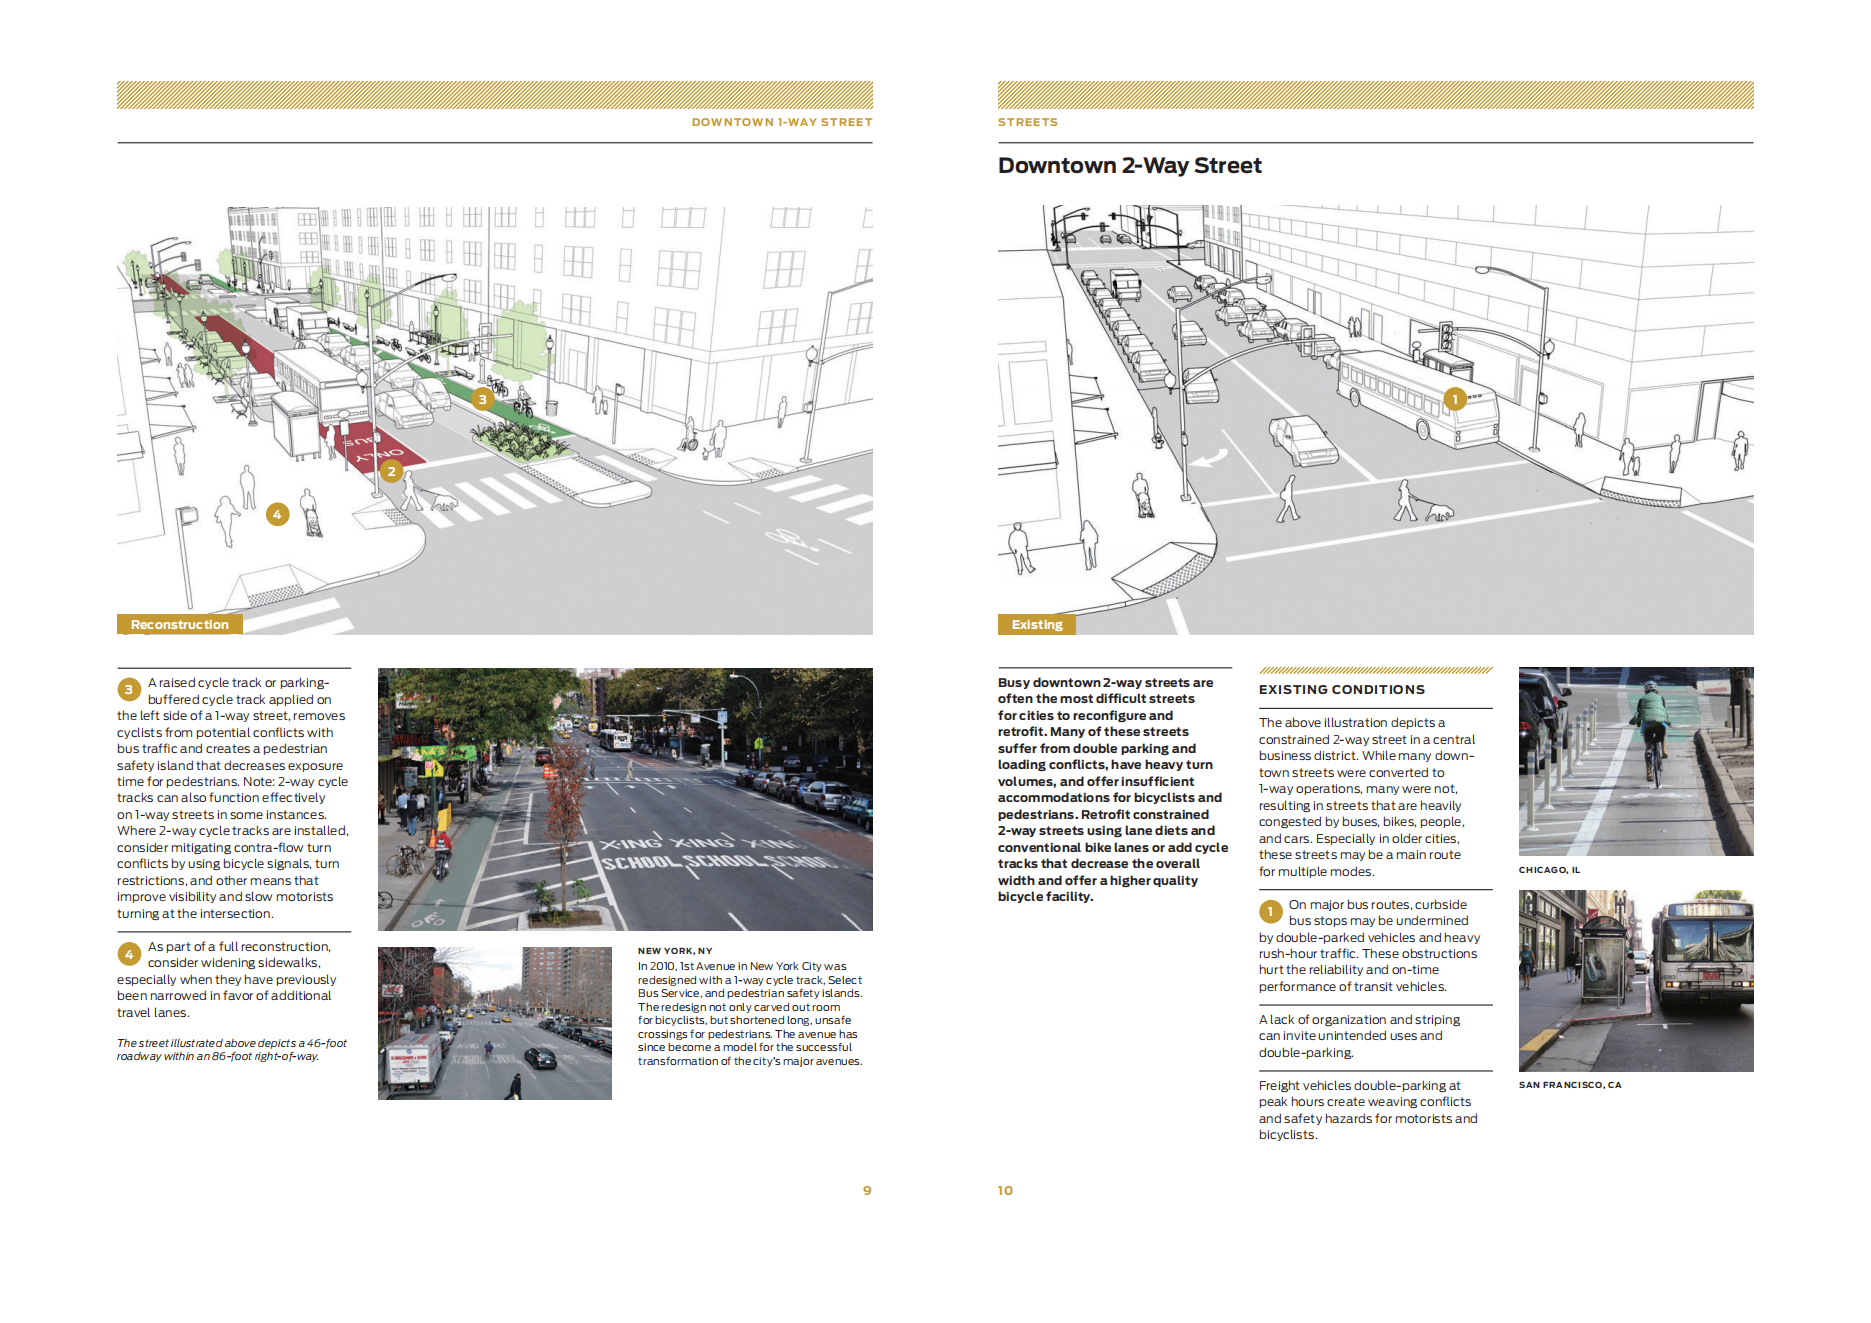Select the EXISTING CONDITIONS heading
The image size is (1871, 1323).
[x=1341, y=689]
